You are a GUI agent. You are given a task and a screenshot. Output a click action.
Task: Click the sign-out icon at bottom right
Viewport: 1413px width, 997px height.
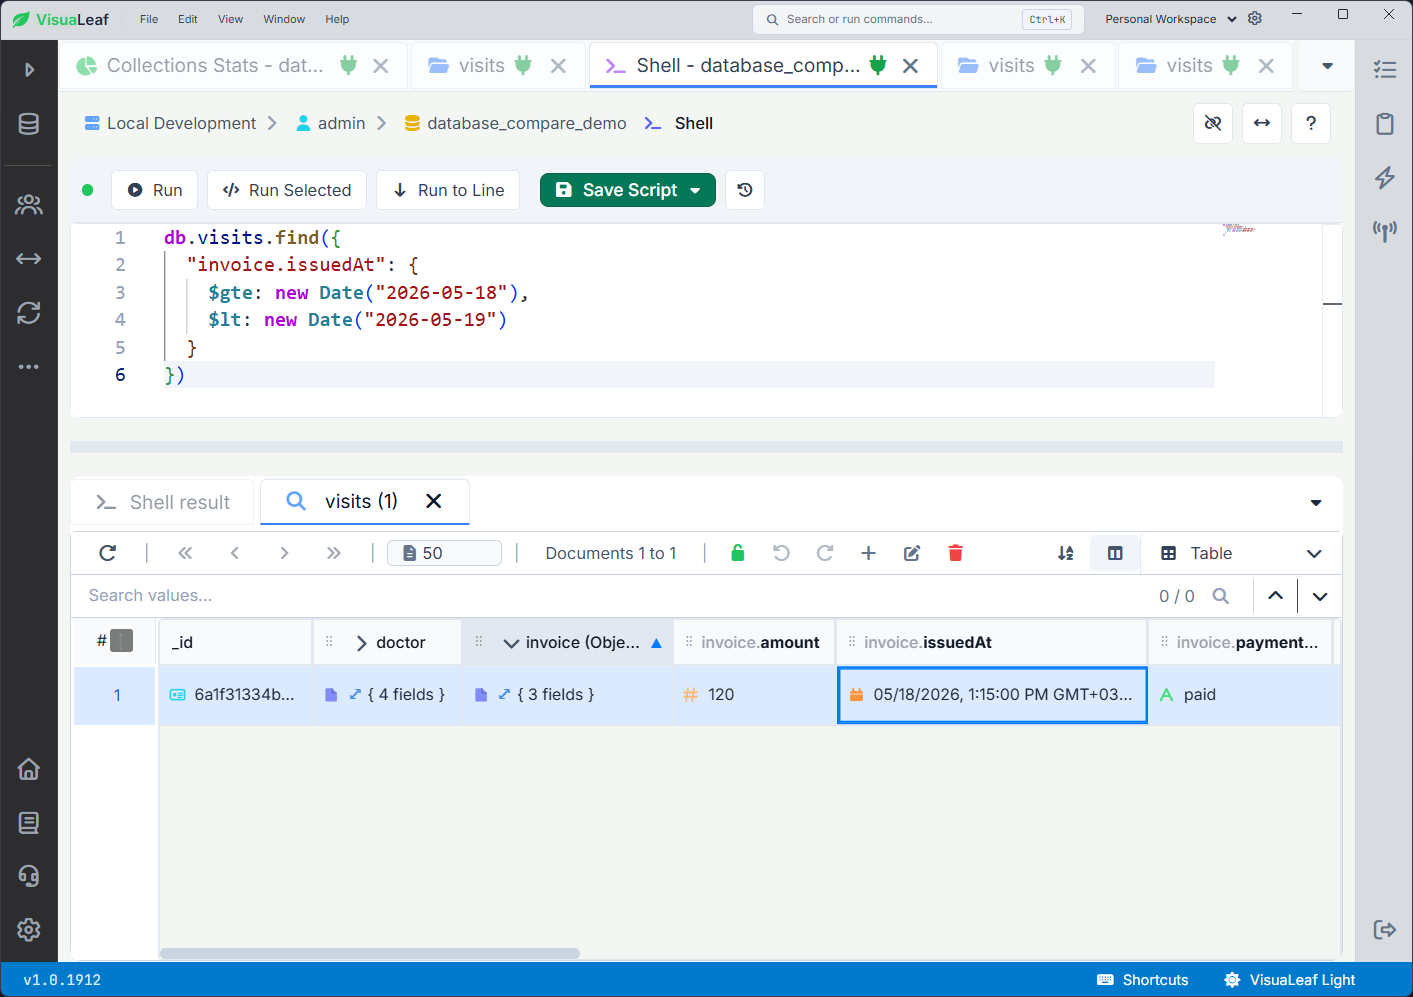click(1385, 930)
